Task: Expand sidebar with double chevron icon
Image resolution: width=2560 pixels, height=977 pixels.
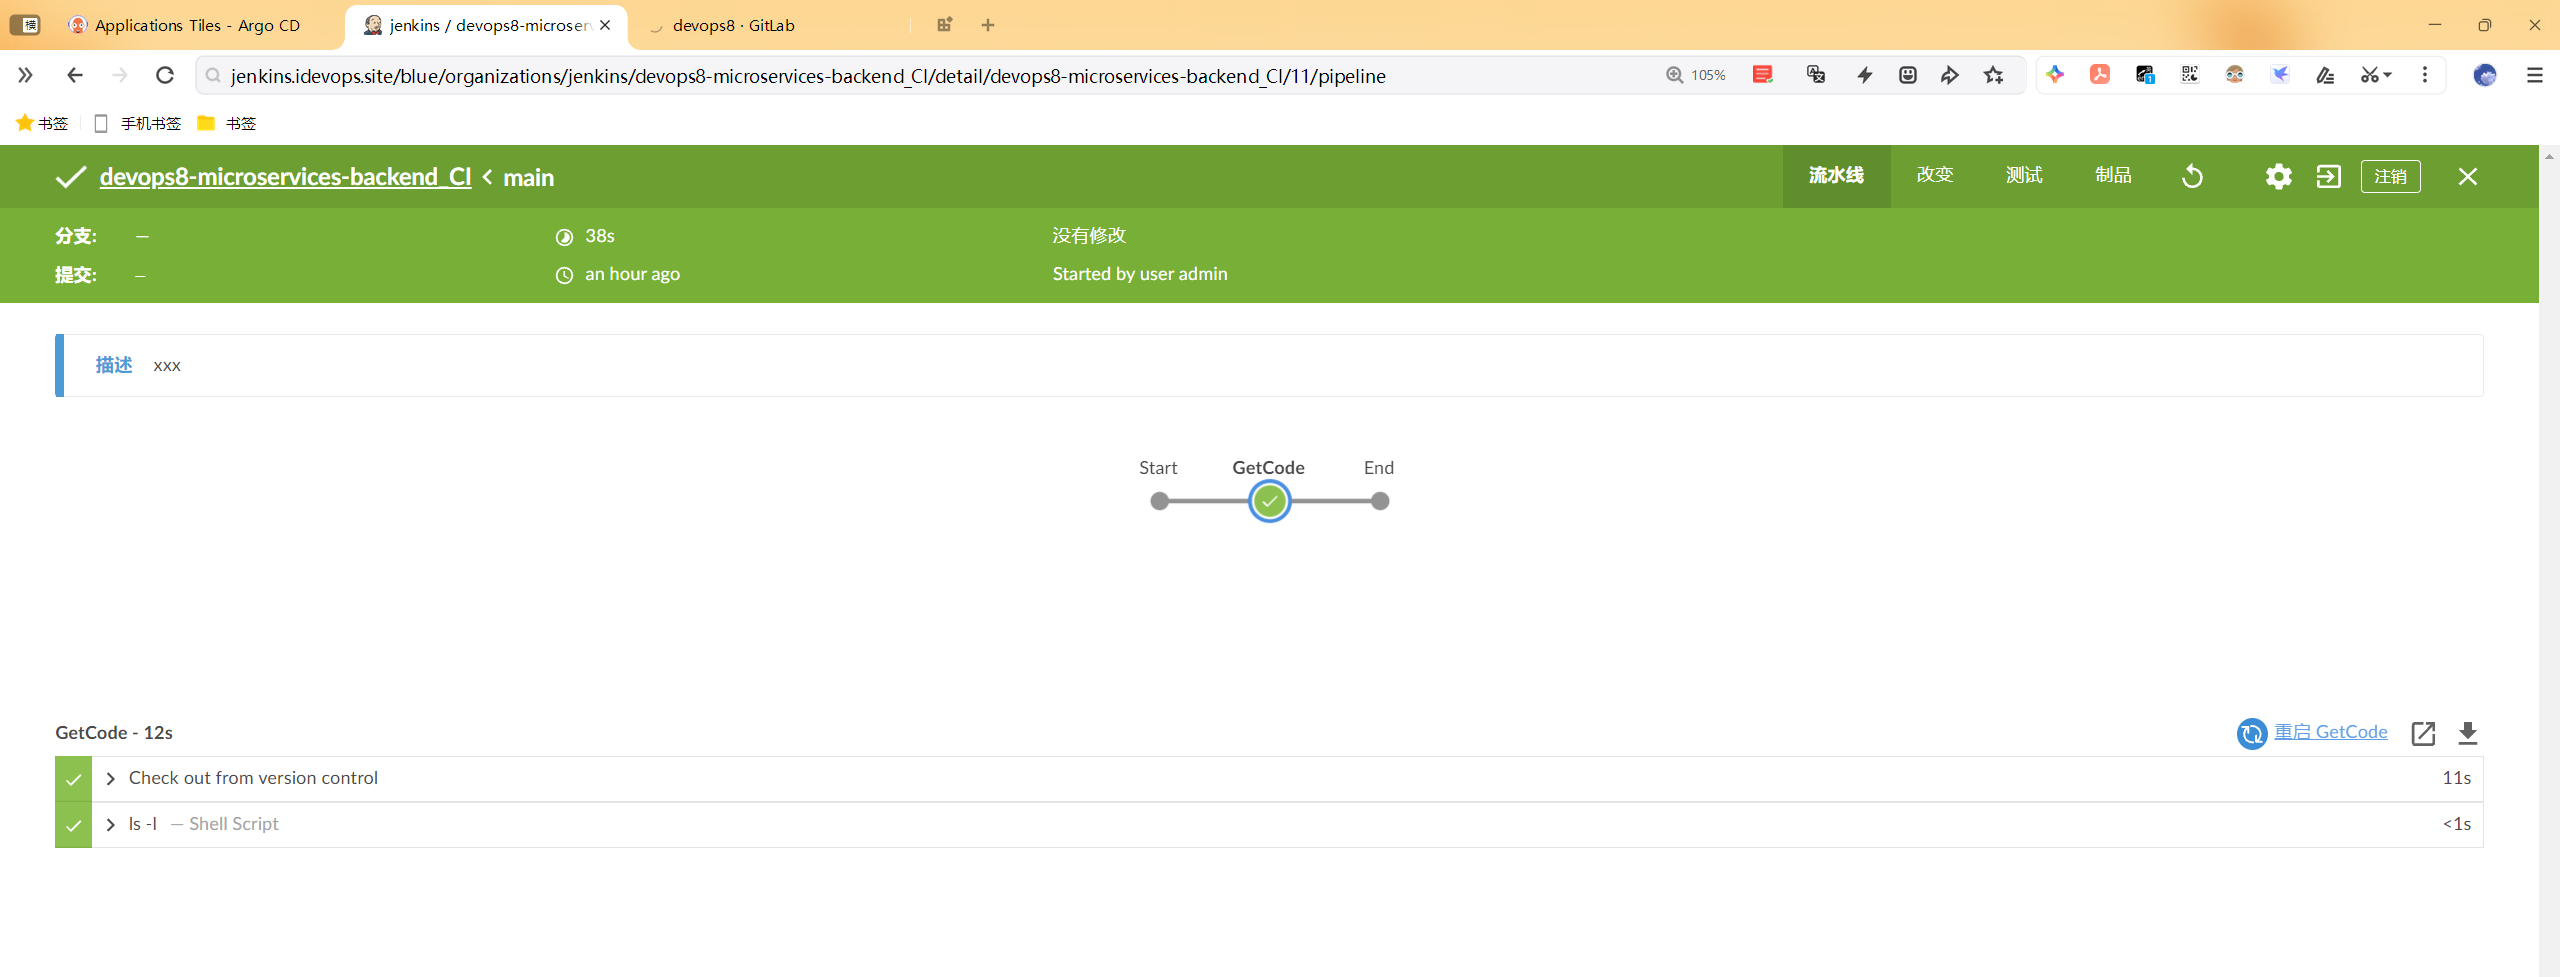Action: [25, 75]
